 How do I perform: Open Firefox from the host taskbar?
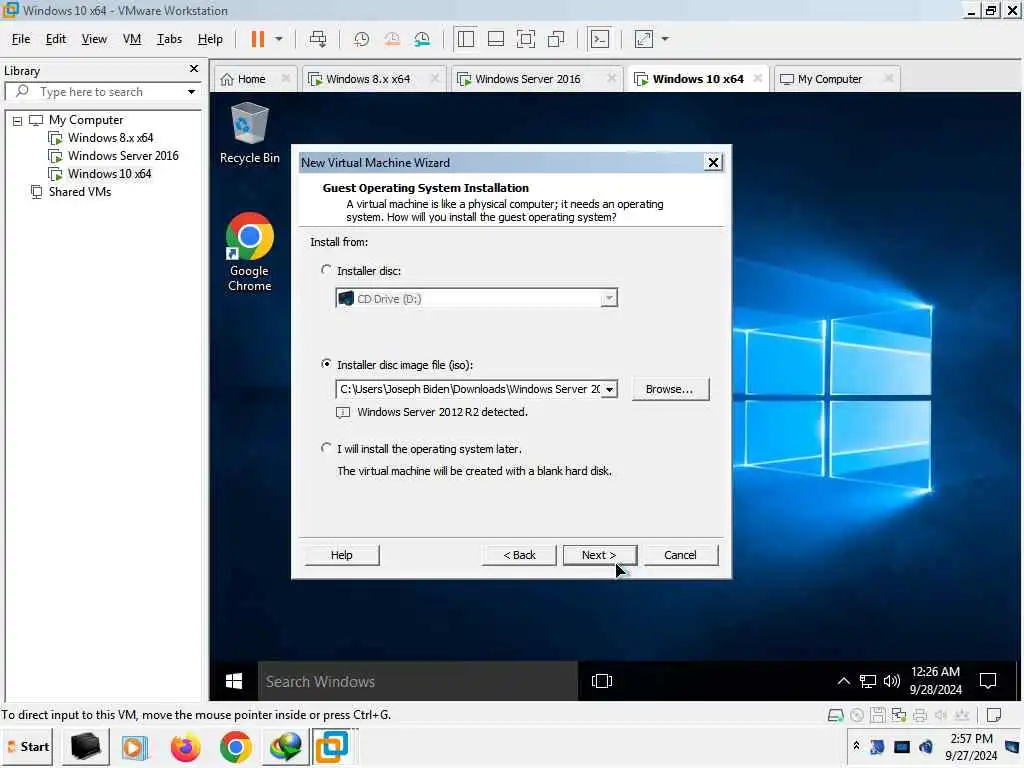point(185,747)
